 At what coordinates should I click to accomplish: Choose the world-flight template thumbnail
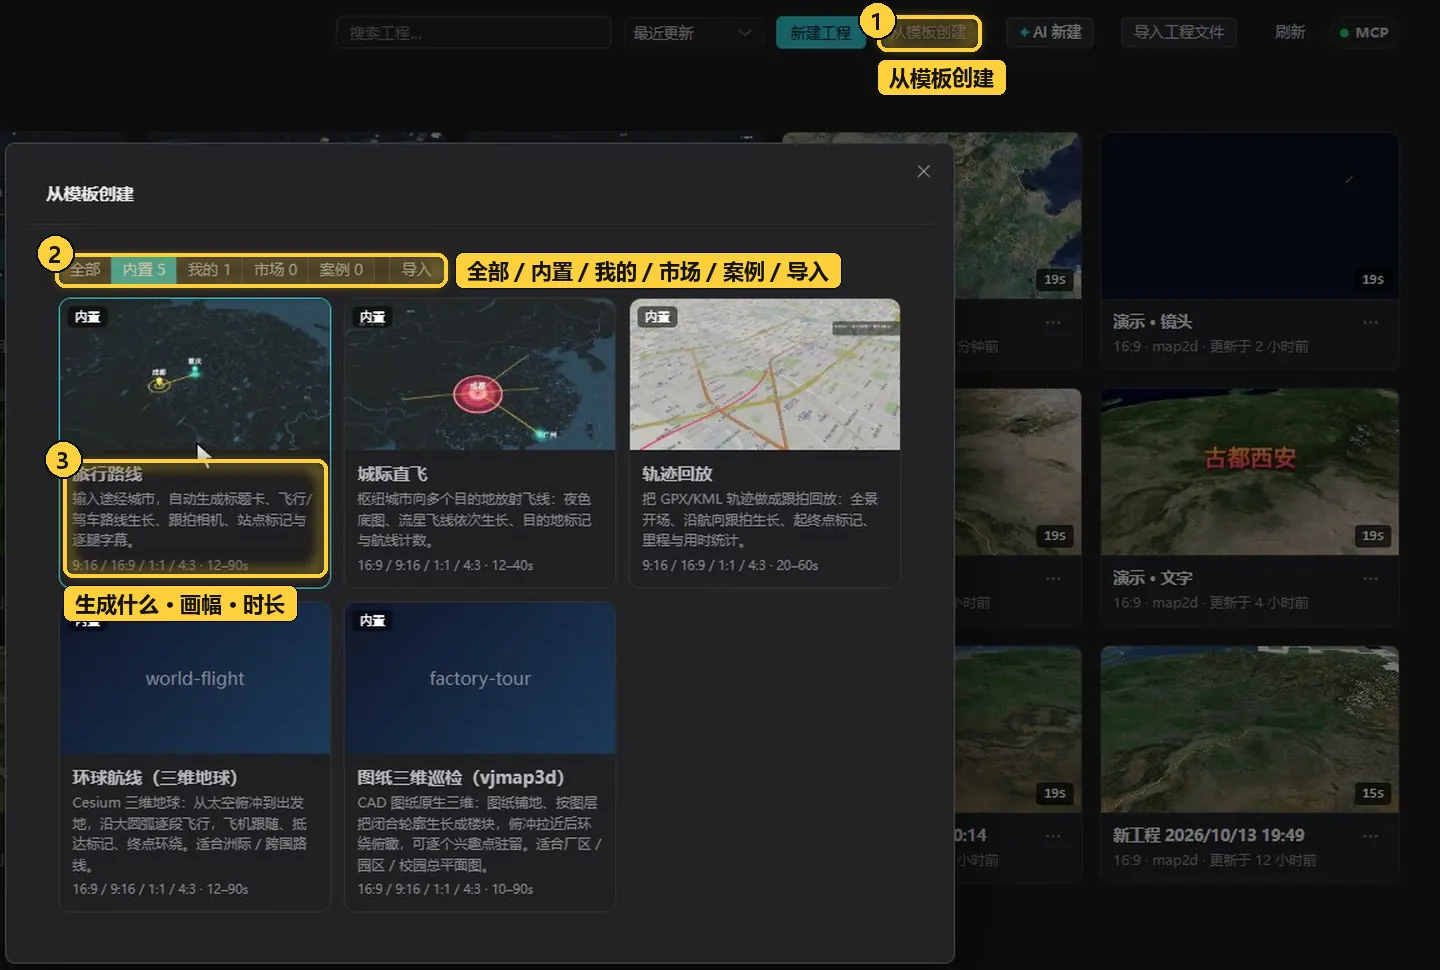tap(195, 678)
